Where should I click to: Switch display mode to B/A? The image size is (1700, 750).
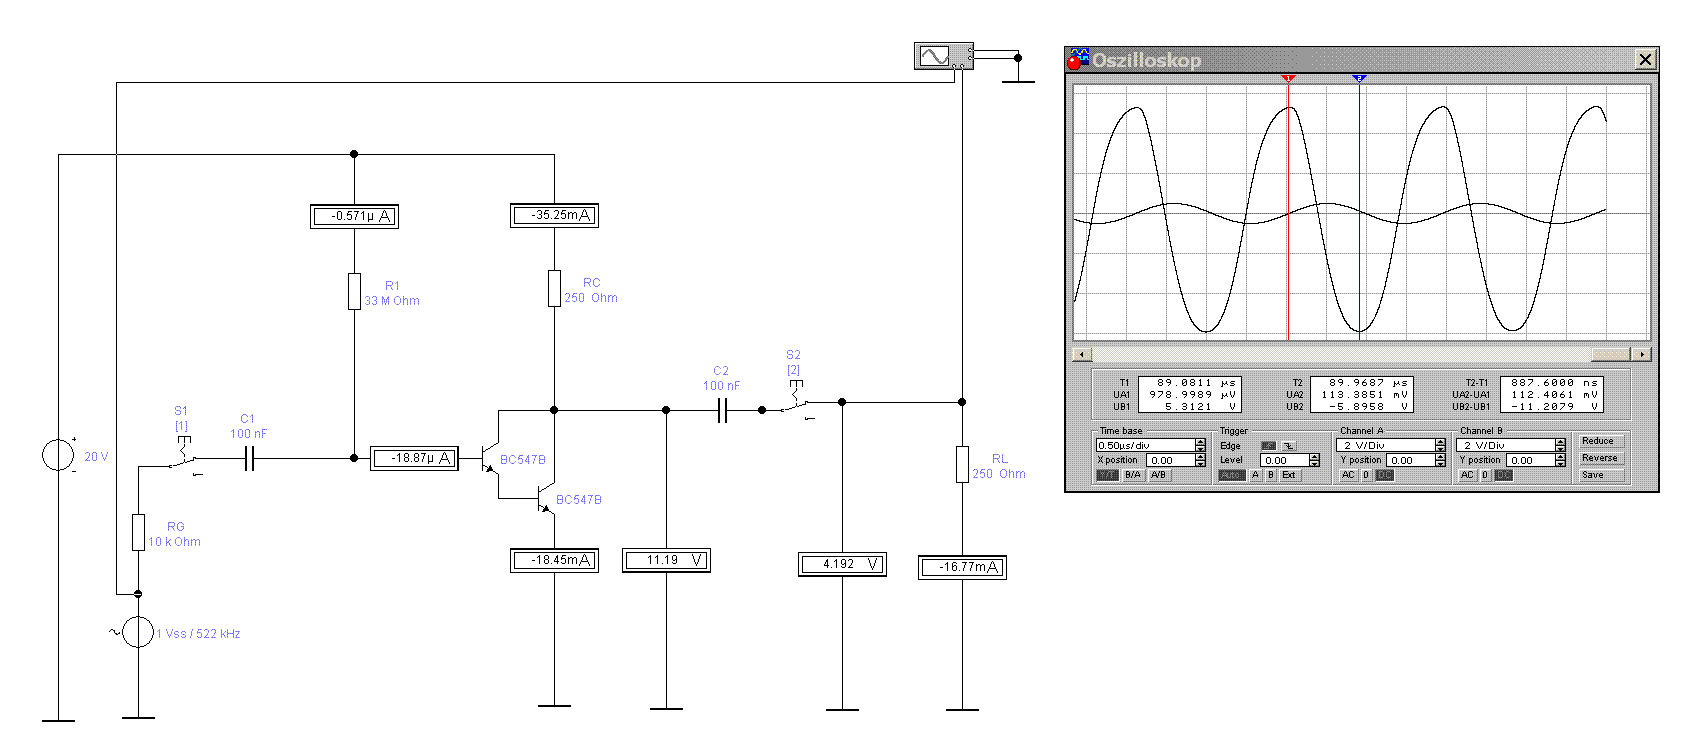point(1133,475)
